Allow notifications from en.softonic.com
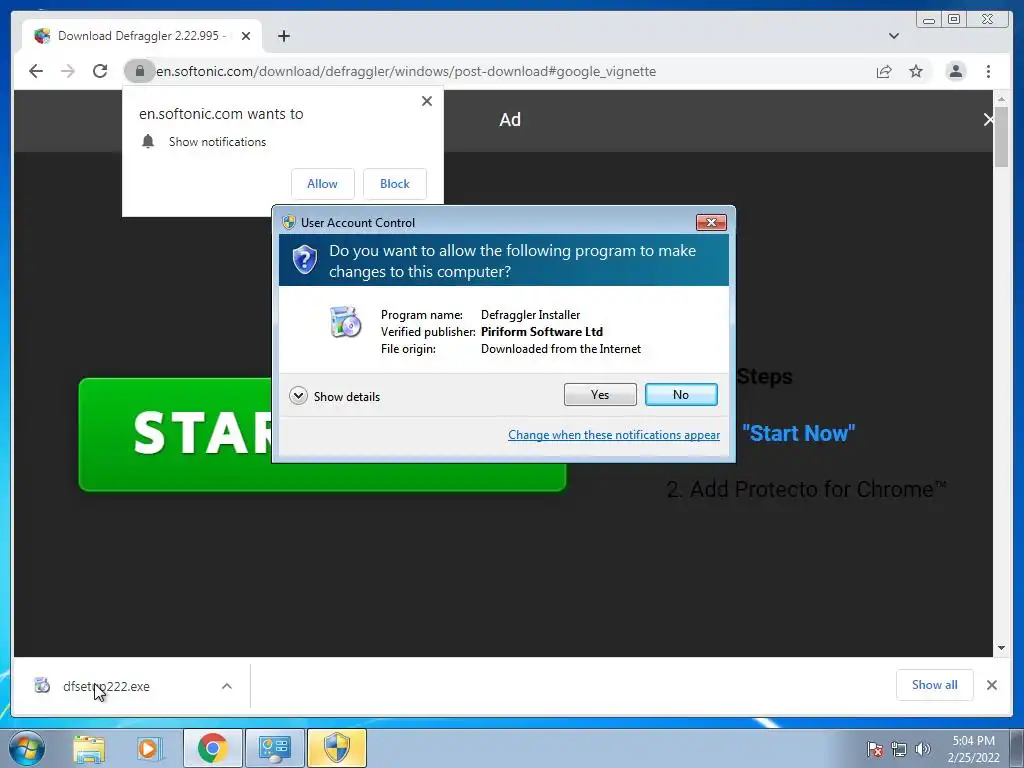Image resolution: width=1024 pixels, height=768 pixels. (322, 184)
